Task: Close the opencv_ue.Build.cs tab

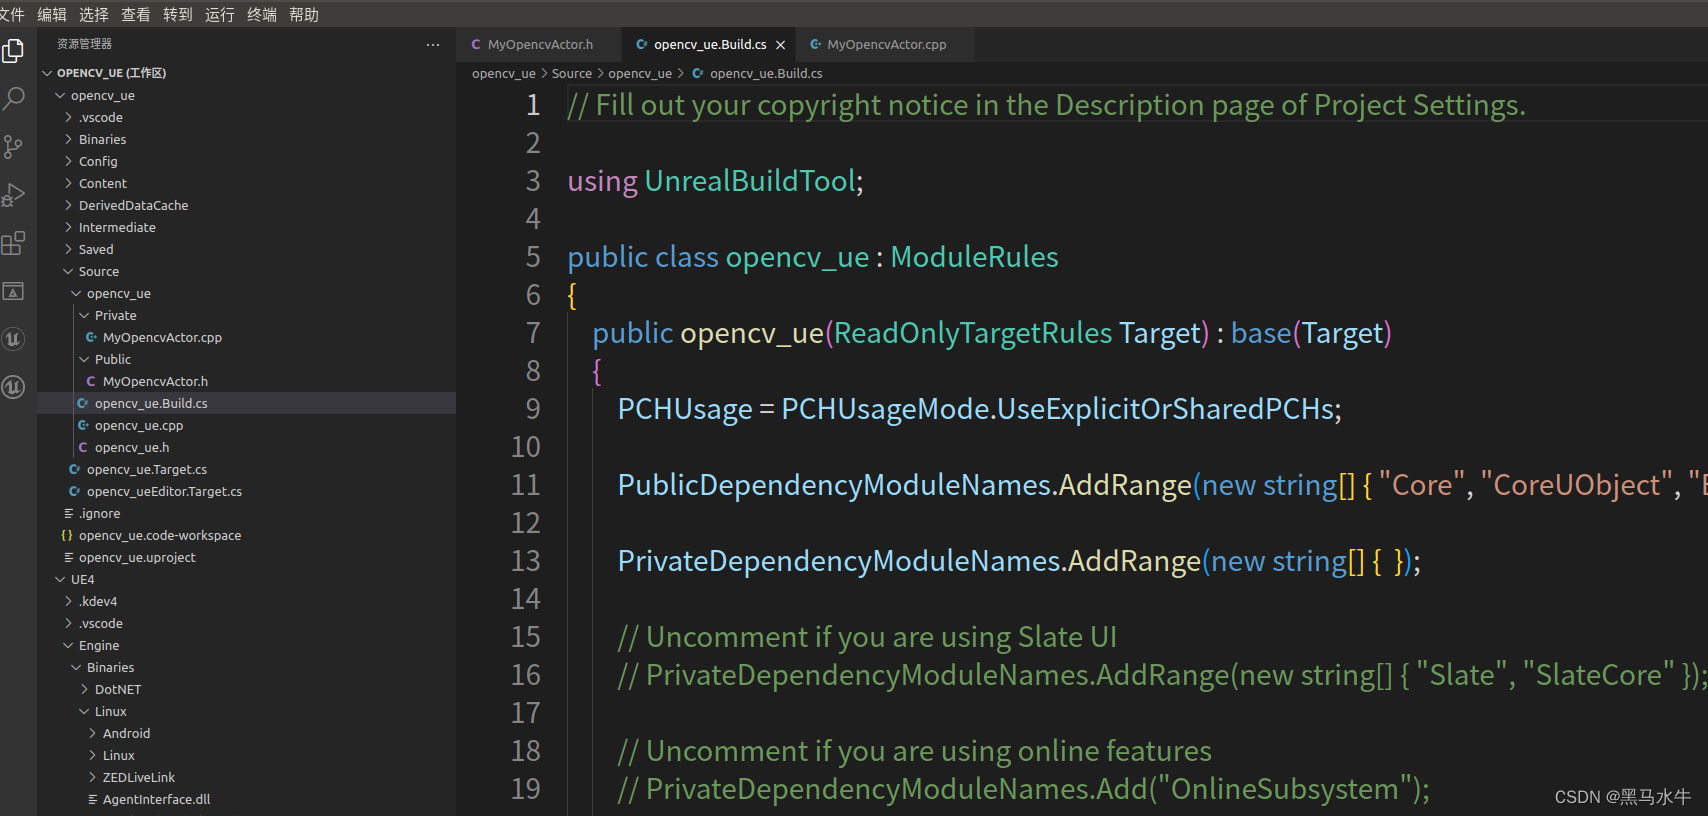Action: [x=780, y=45]
